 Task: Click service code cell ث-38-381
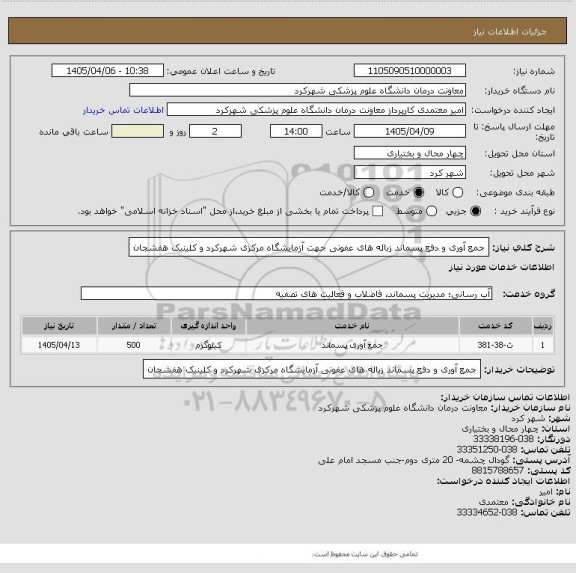coord(496,345)
